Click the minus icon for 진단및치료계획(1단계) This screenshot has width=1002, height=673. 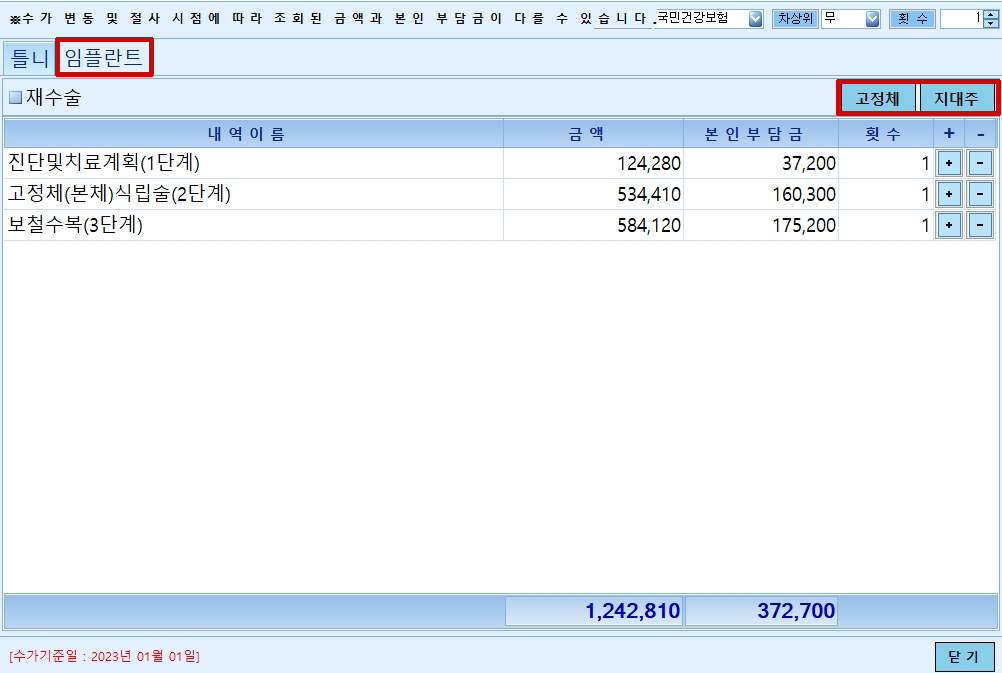point(980,163)
